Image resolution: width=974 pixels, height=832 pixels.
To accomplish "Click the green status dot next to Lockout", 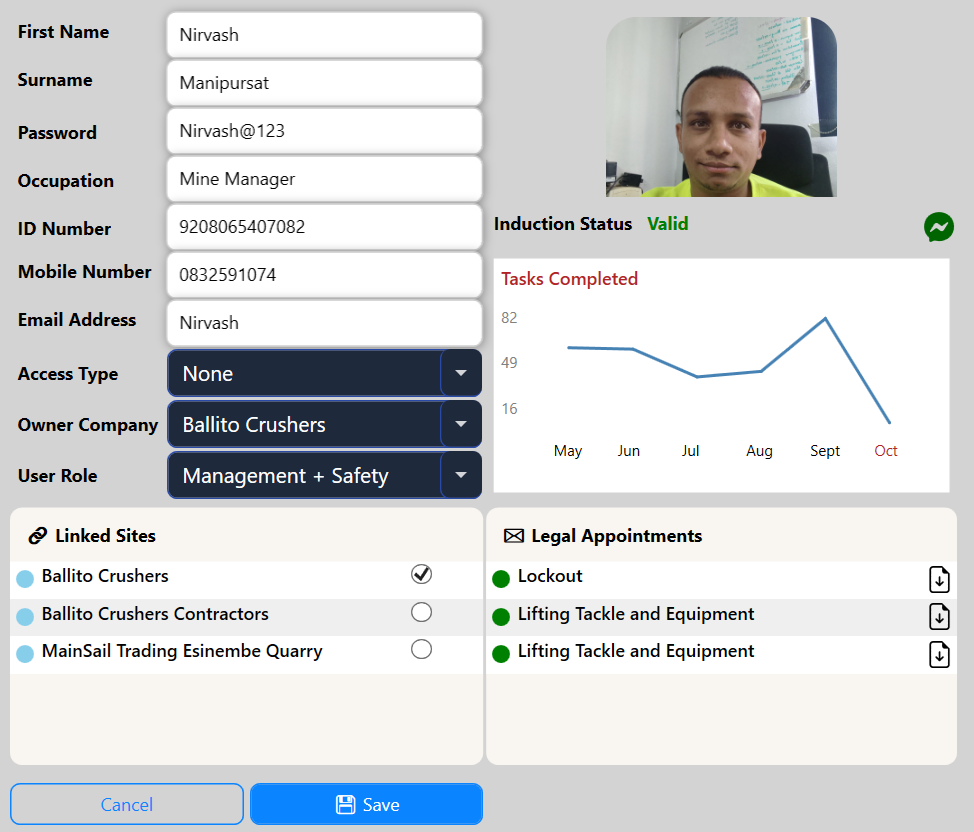I will point(501,579).
